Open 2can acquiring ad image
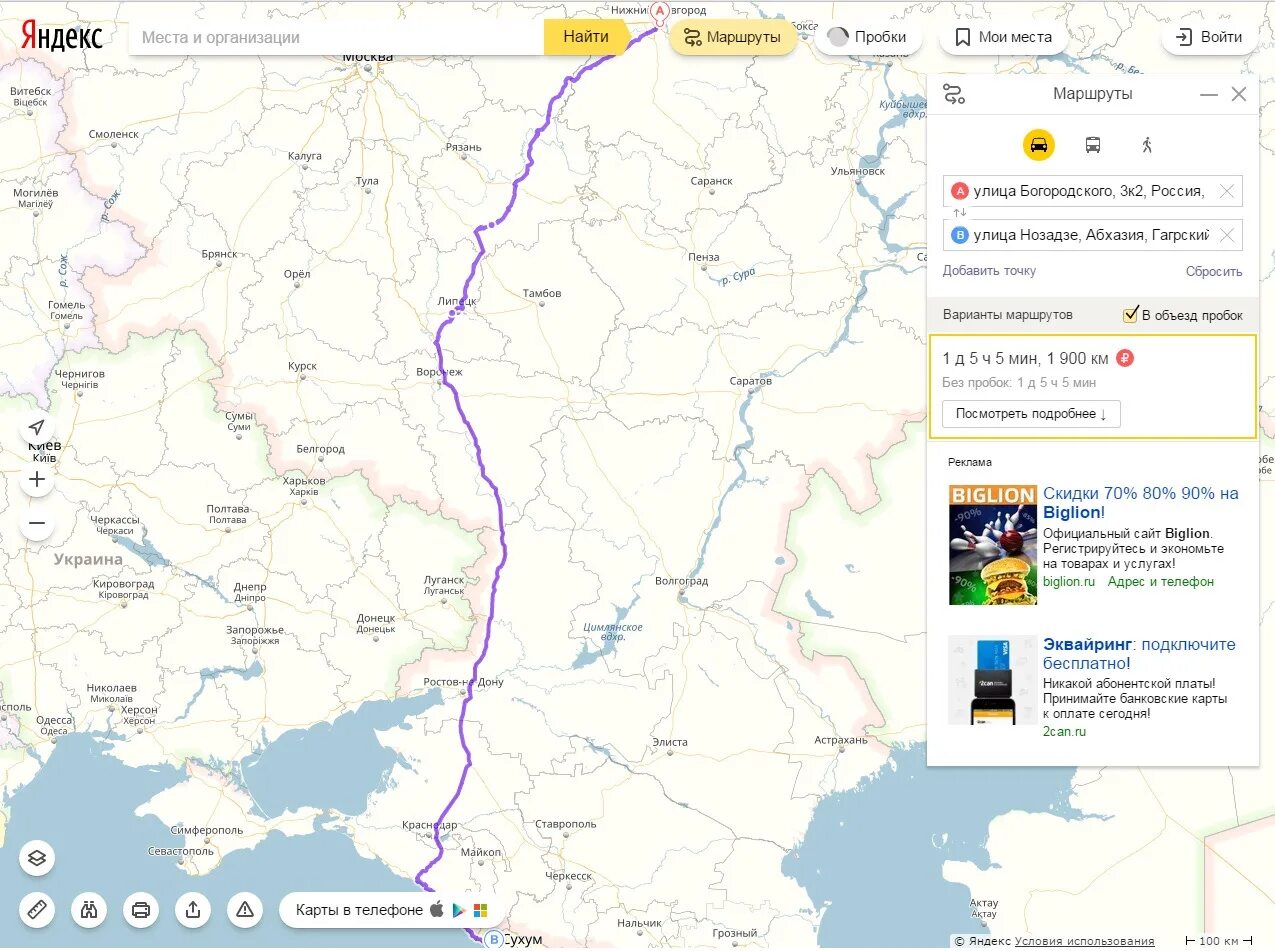1275x951 pixels. coord(993,680)
